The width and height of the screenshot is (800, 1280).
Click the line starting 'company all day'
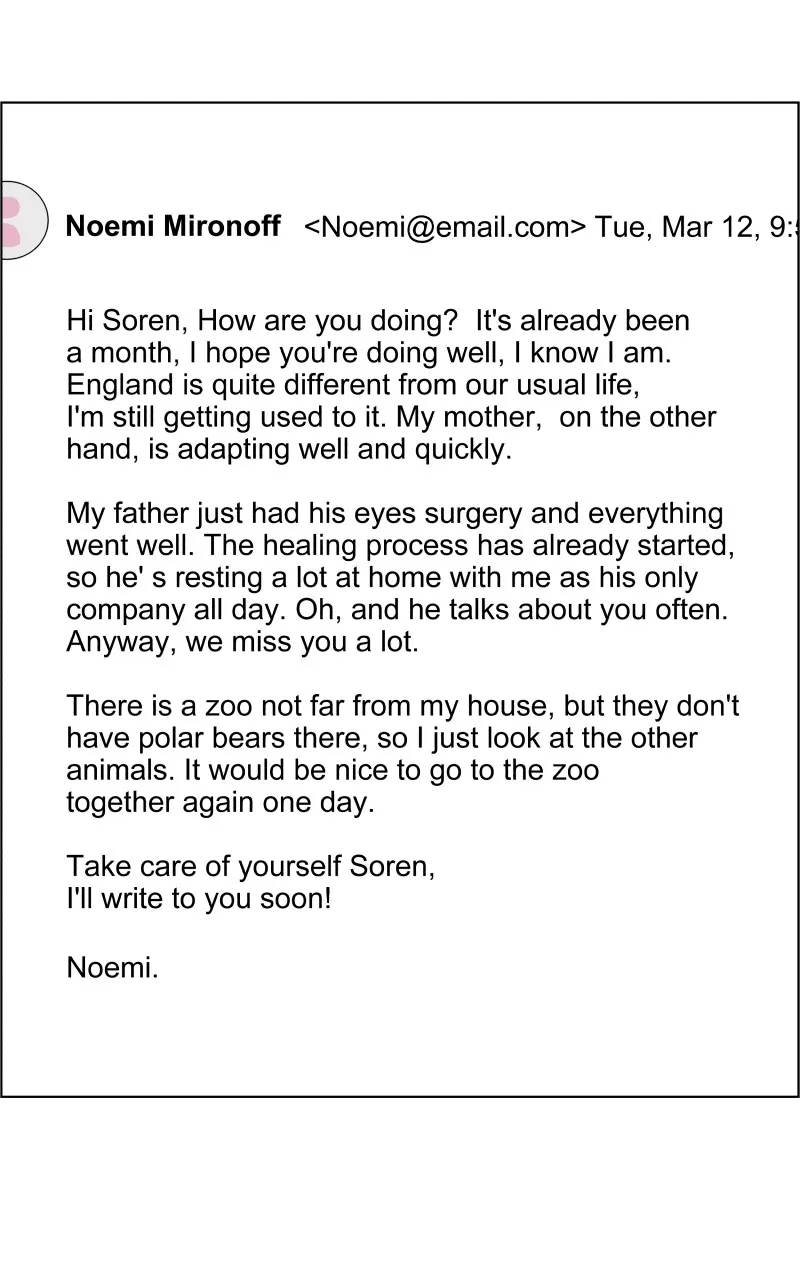click(x=397, y=610)
